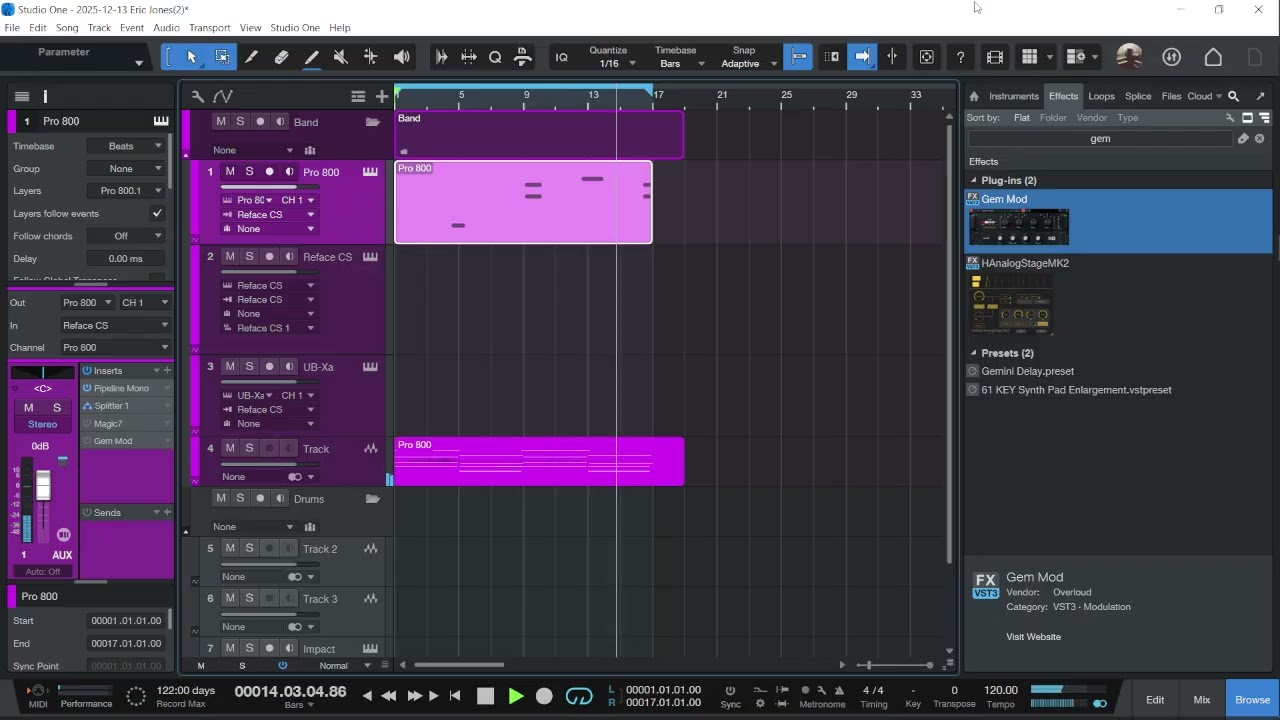1280x720 pixels.
Task: Open the Transport menu
Action: pos(210,28)
